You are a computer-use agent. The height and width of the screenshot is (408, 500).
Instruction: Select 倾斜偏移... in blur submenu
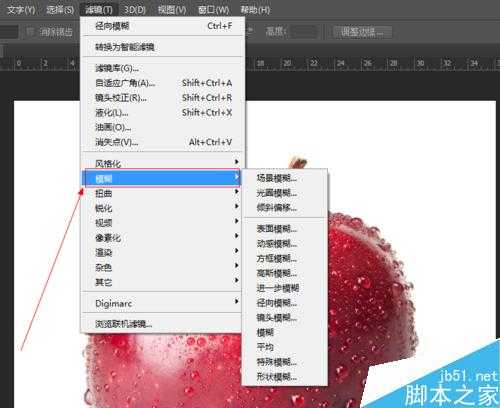point(284,207)
